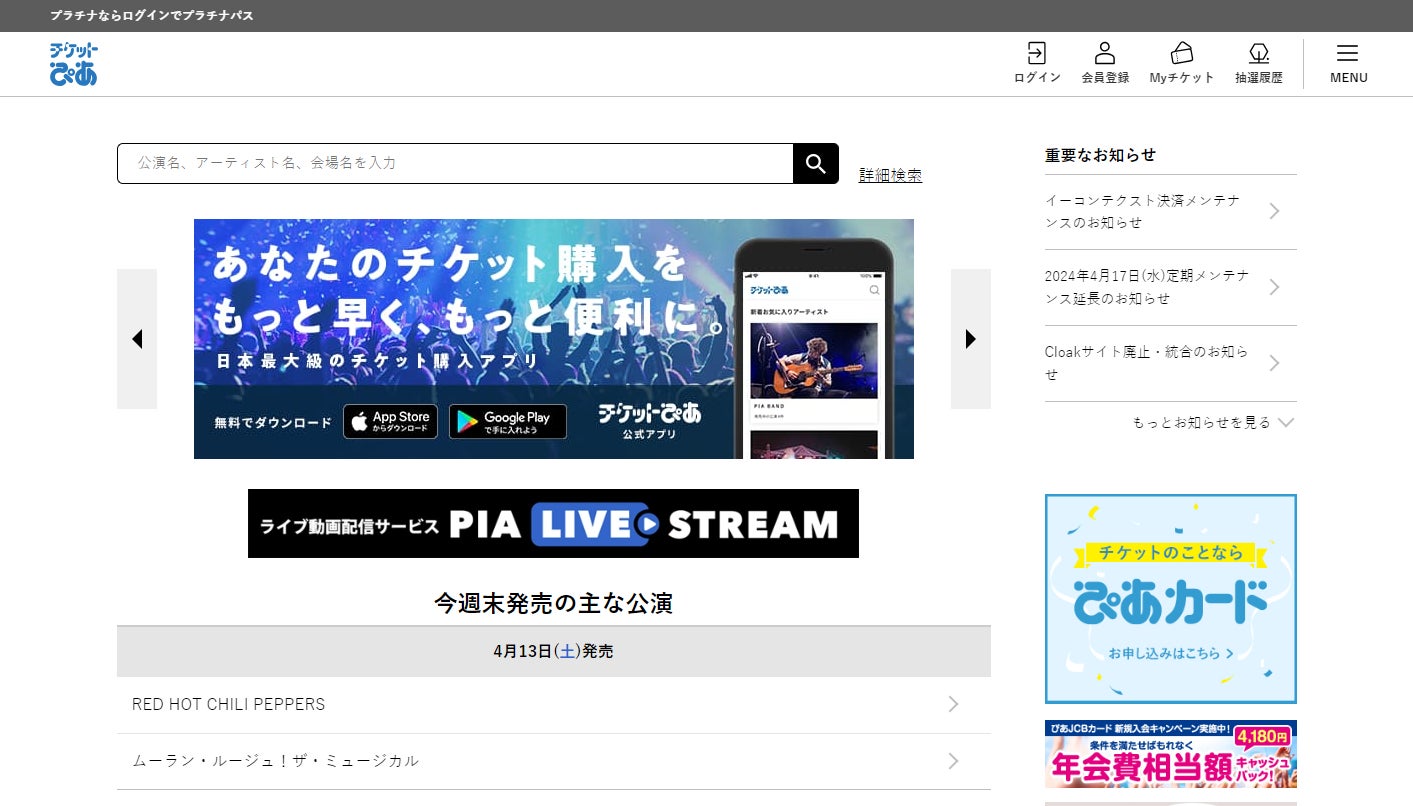Click chevron on ムーラン・ルージュ row
The image size is (1413, 806).
point(953,761)
